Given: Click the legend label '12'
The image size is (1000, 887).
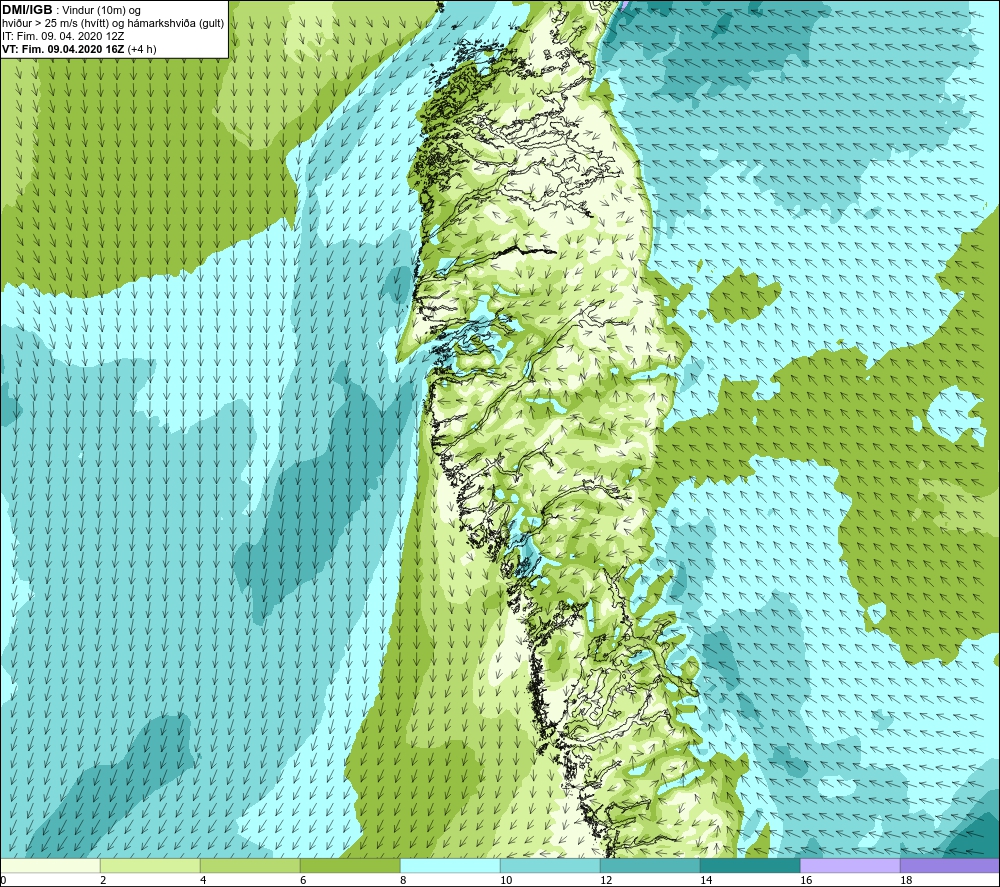Looking at the screenshot, I should coord(606,880).
